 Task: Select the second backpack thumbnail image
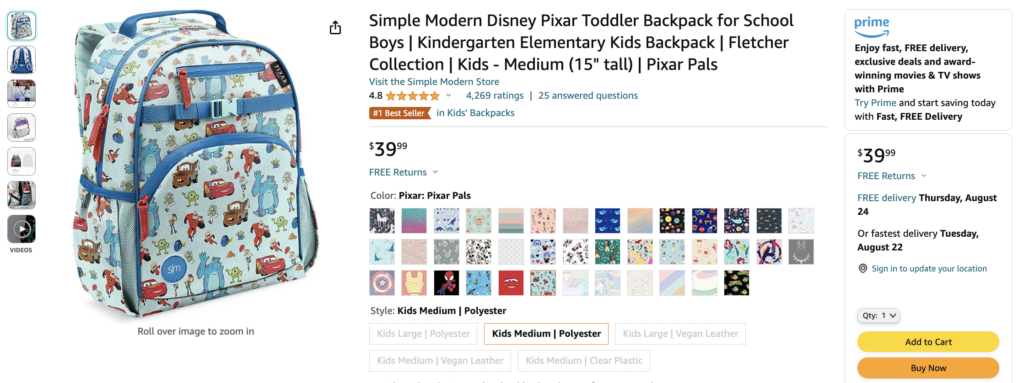click(x=22, y=59)
